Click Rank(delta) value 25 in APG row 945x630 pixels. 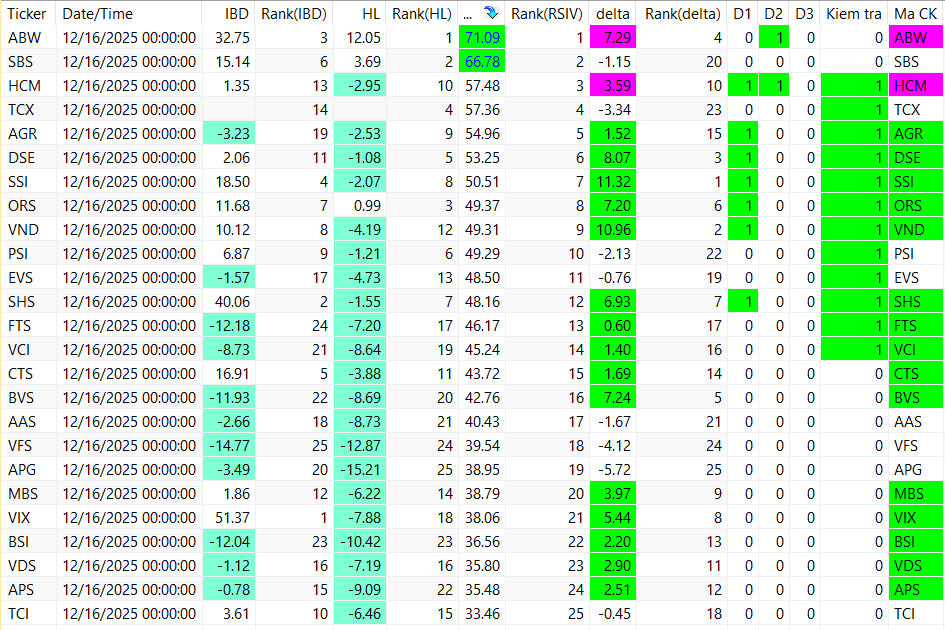[714, 469]
